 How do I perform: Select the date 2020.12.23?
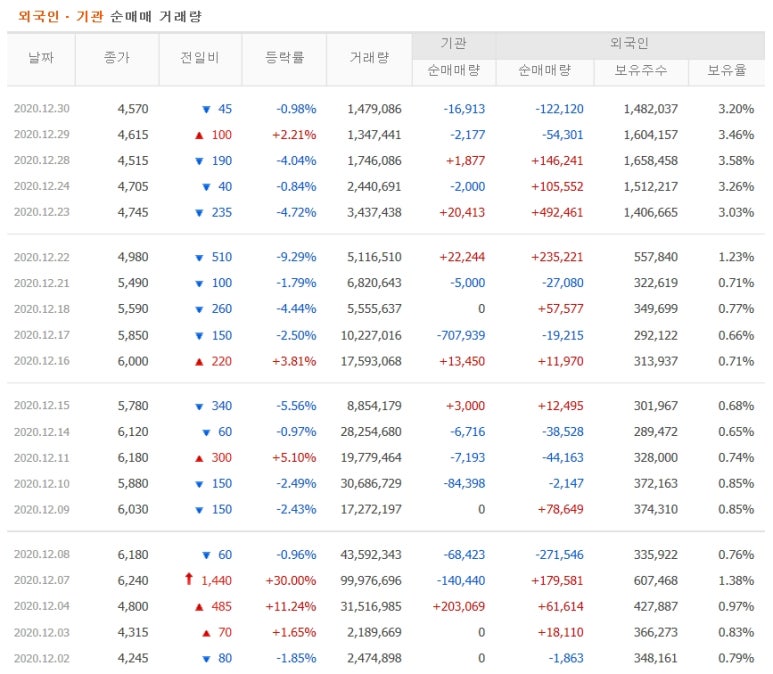coord(42,213)
